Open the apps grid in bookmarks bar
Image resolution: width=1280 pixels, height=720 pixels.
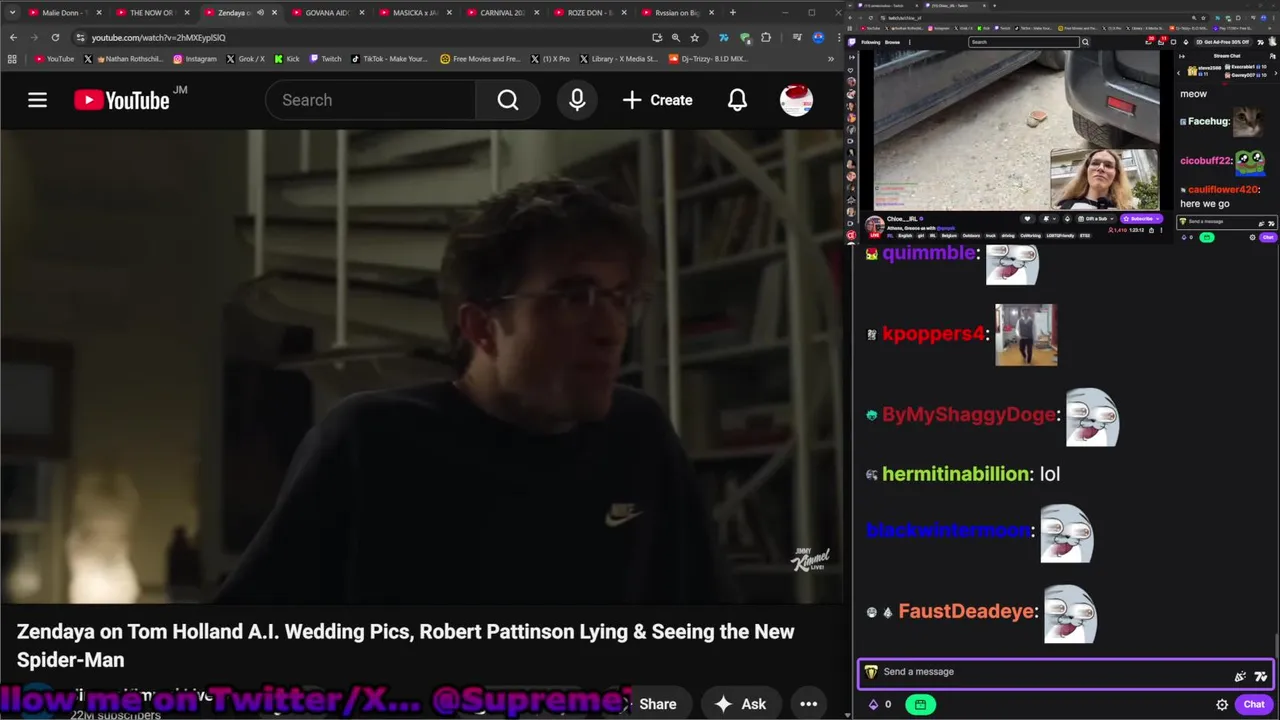pyautogui.click(x=12, y=59)
